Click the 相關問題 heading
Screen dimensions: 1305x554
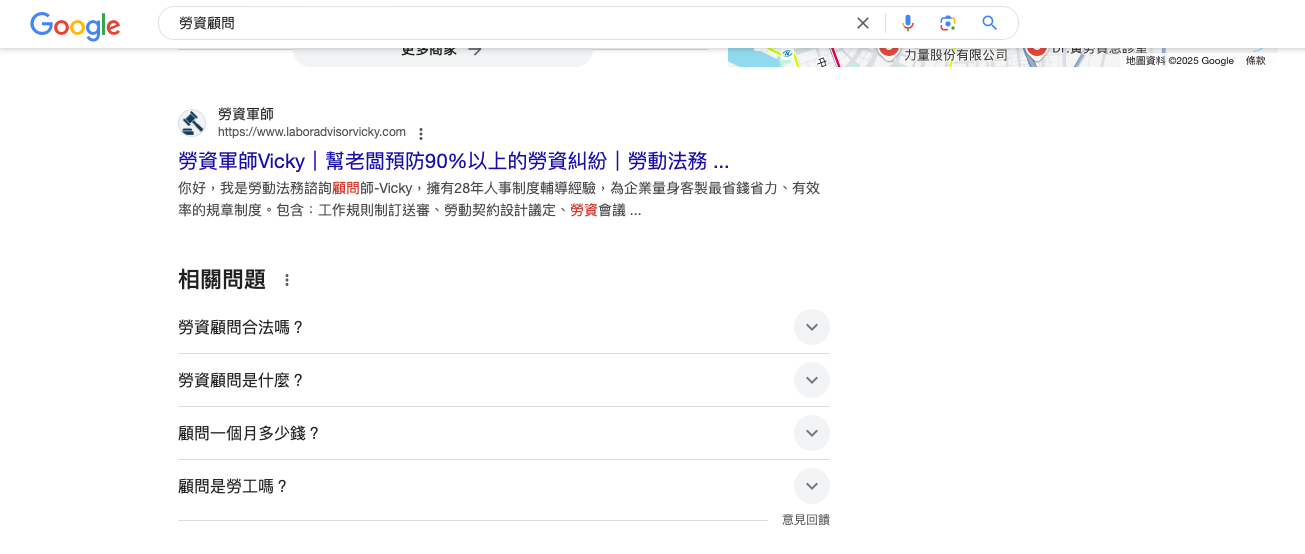pyautogui.click(x=222, y=280)
